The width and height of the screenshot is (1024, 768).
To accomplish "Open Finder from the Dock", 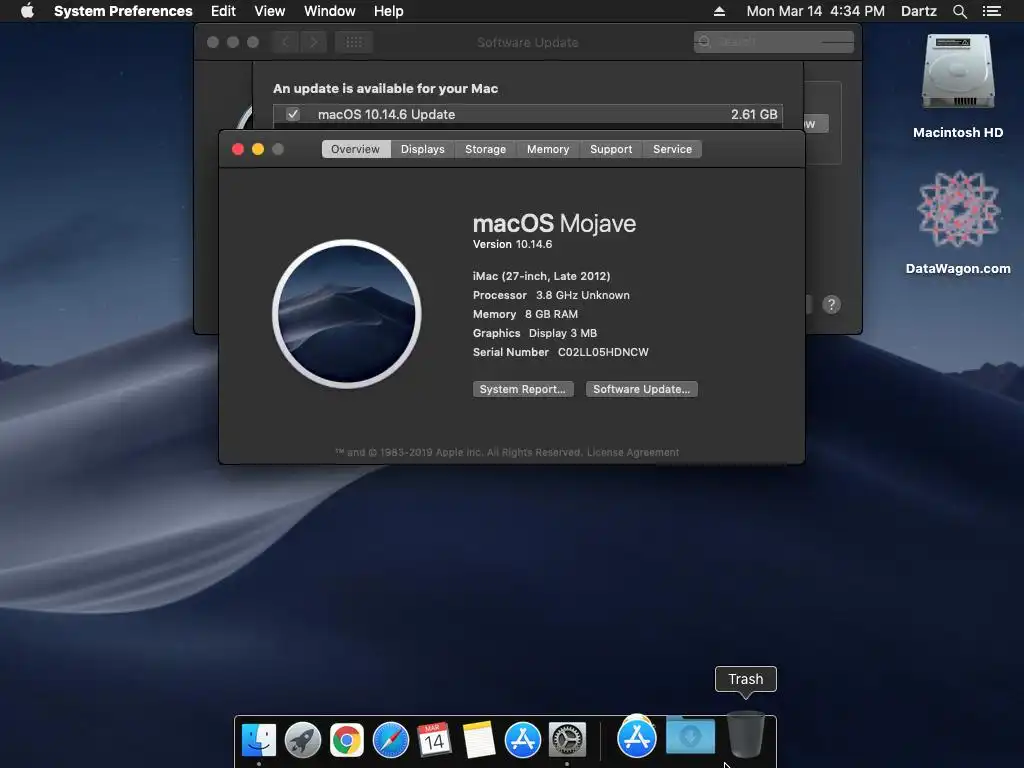I will pyautogui.click(x=259, y=740).
